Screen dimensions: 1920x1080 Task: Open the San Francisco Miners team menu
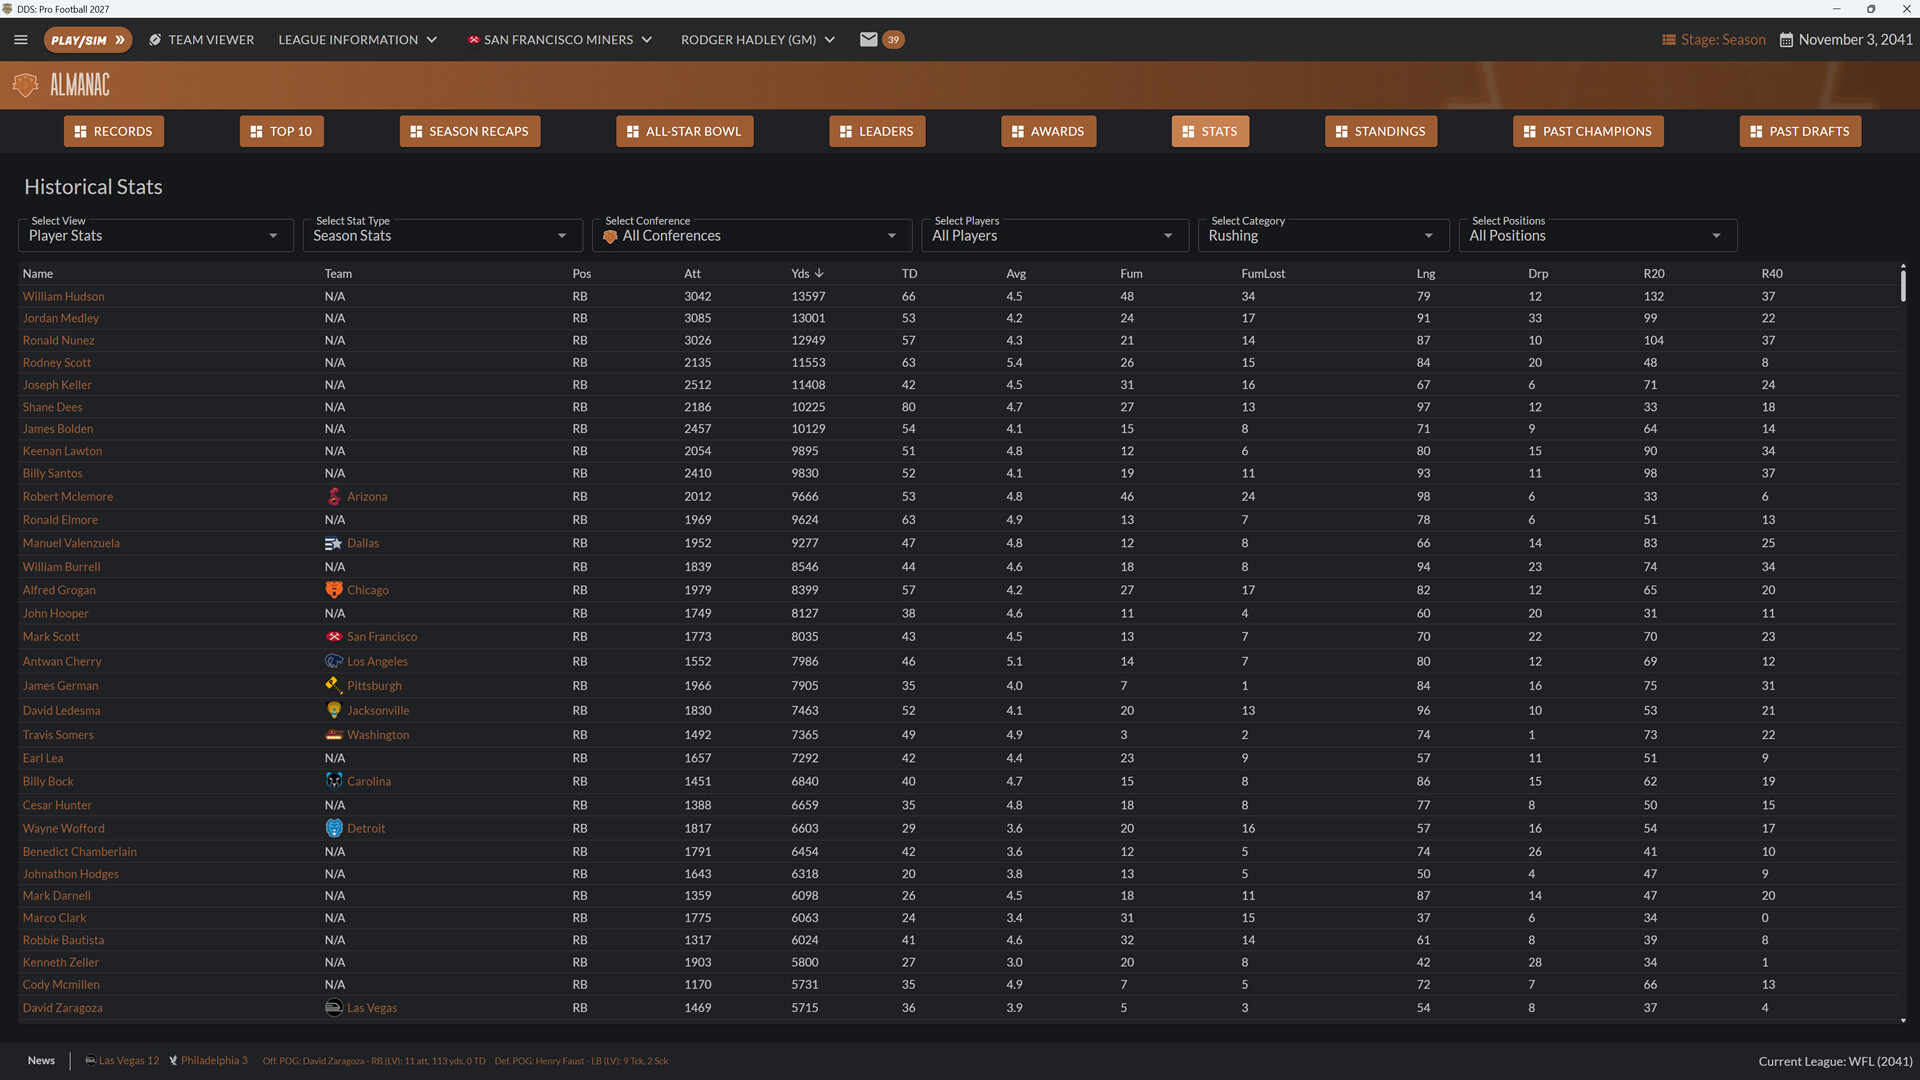pos(560,40)
